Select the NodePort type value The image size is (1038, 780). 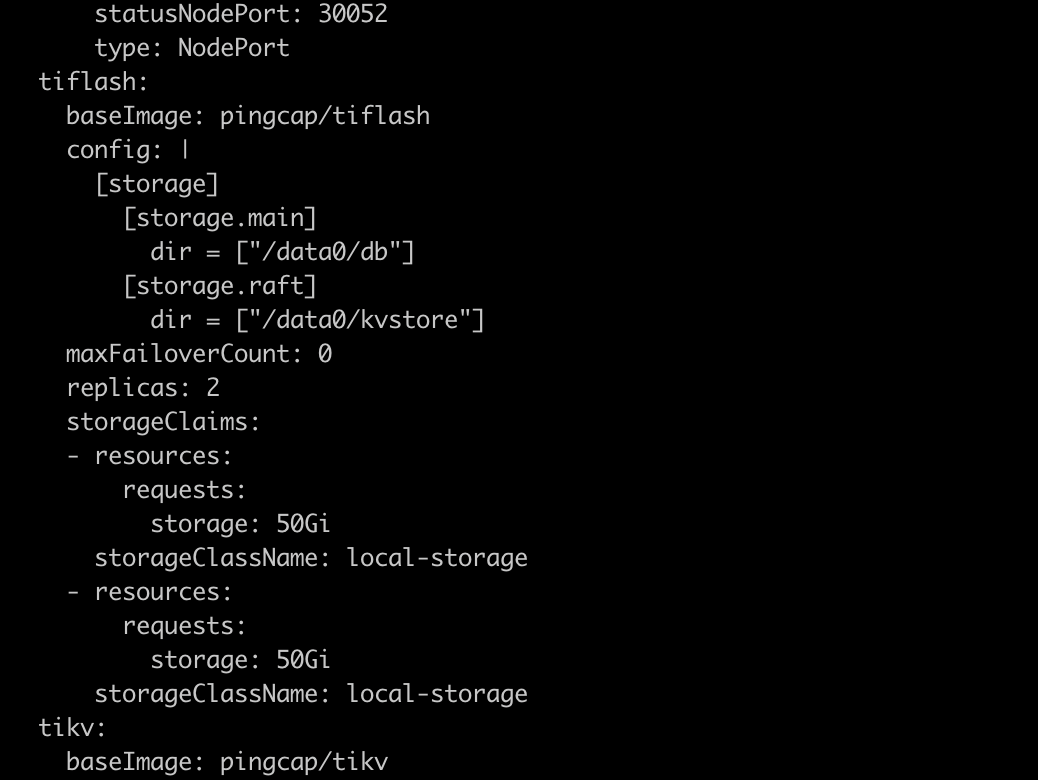click(233, 48)
